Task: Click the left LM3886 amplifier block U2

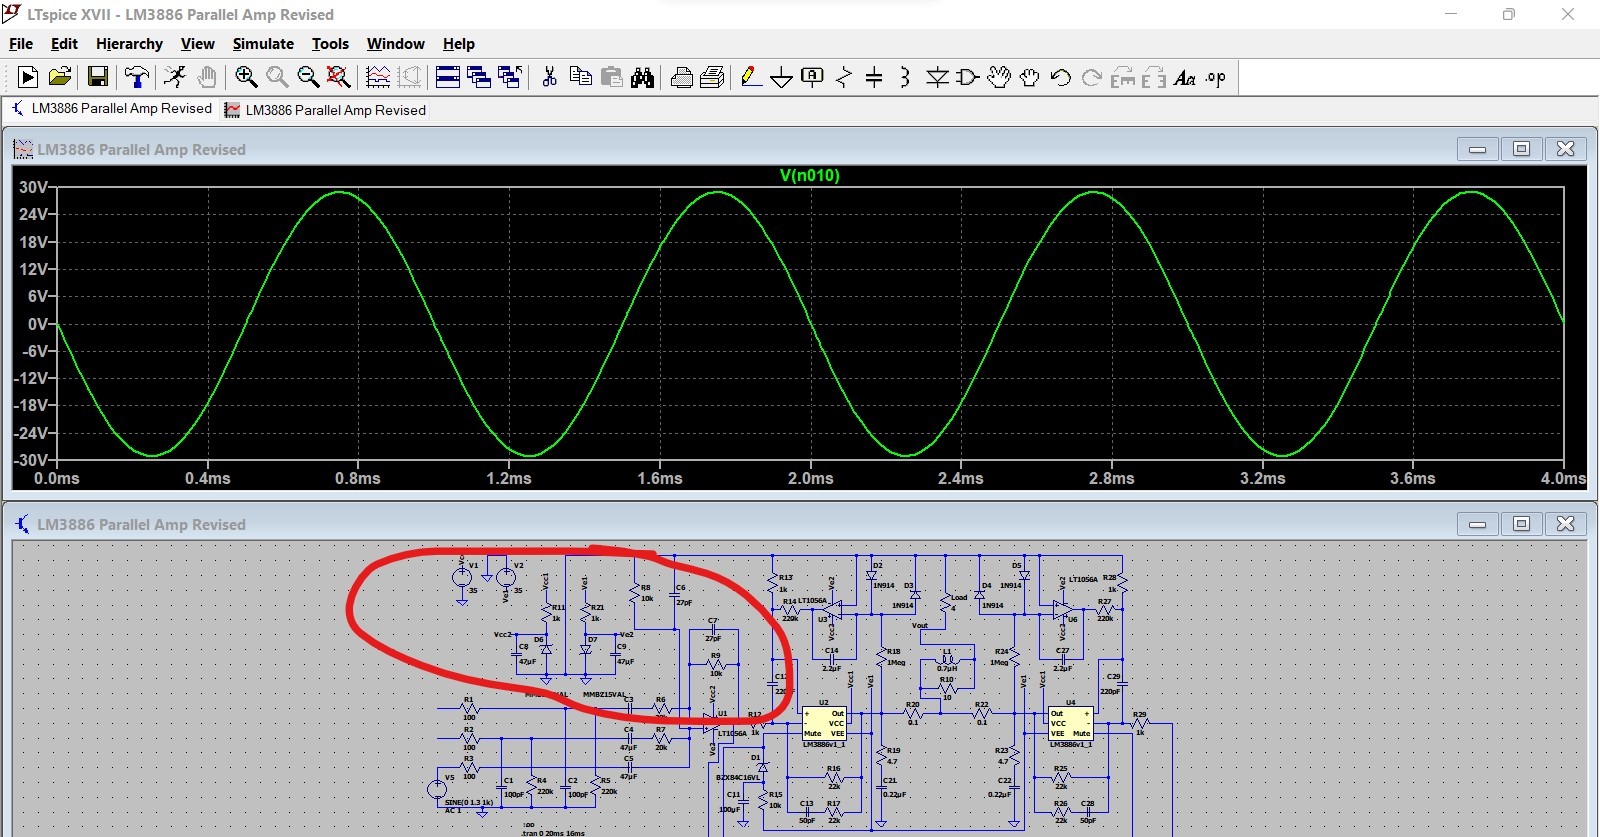Action: click(x=824, y=724)
